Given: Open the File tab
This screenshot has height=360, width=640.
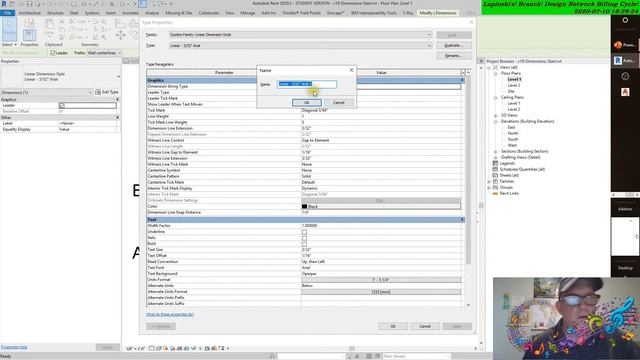Looking at the screenshot, I should point(8,13).
